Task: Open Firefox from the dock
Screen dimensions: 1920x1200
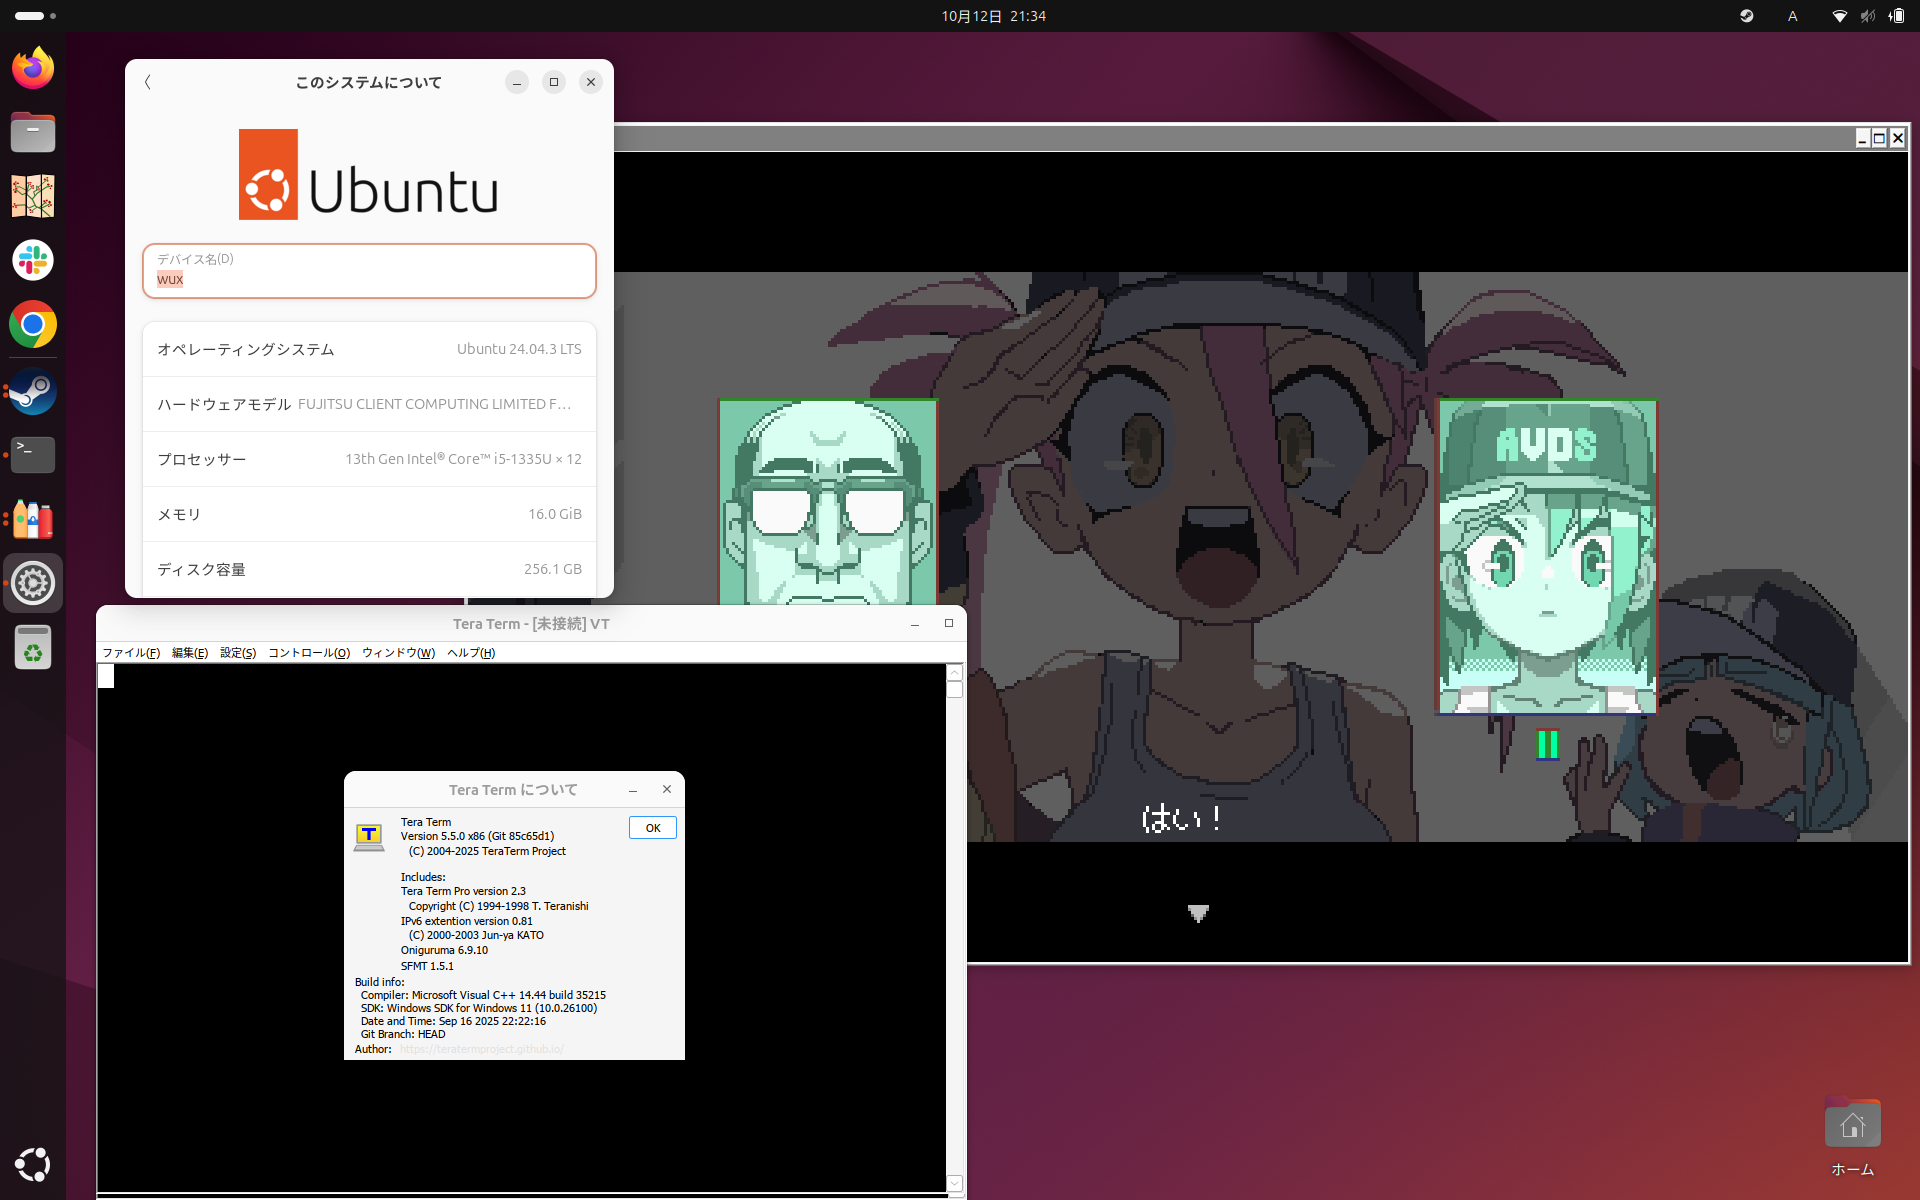Action: click(33, 67)
